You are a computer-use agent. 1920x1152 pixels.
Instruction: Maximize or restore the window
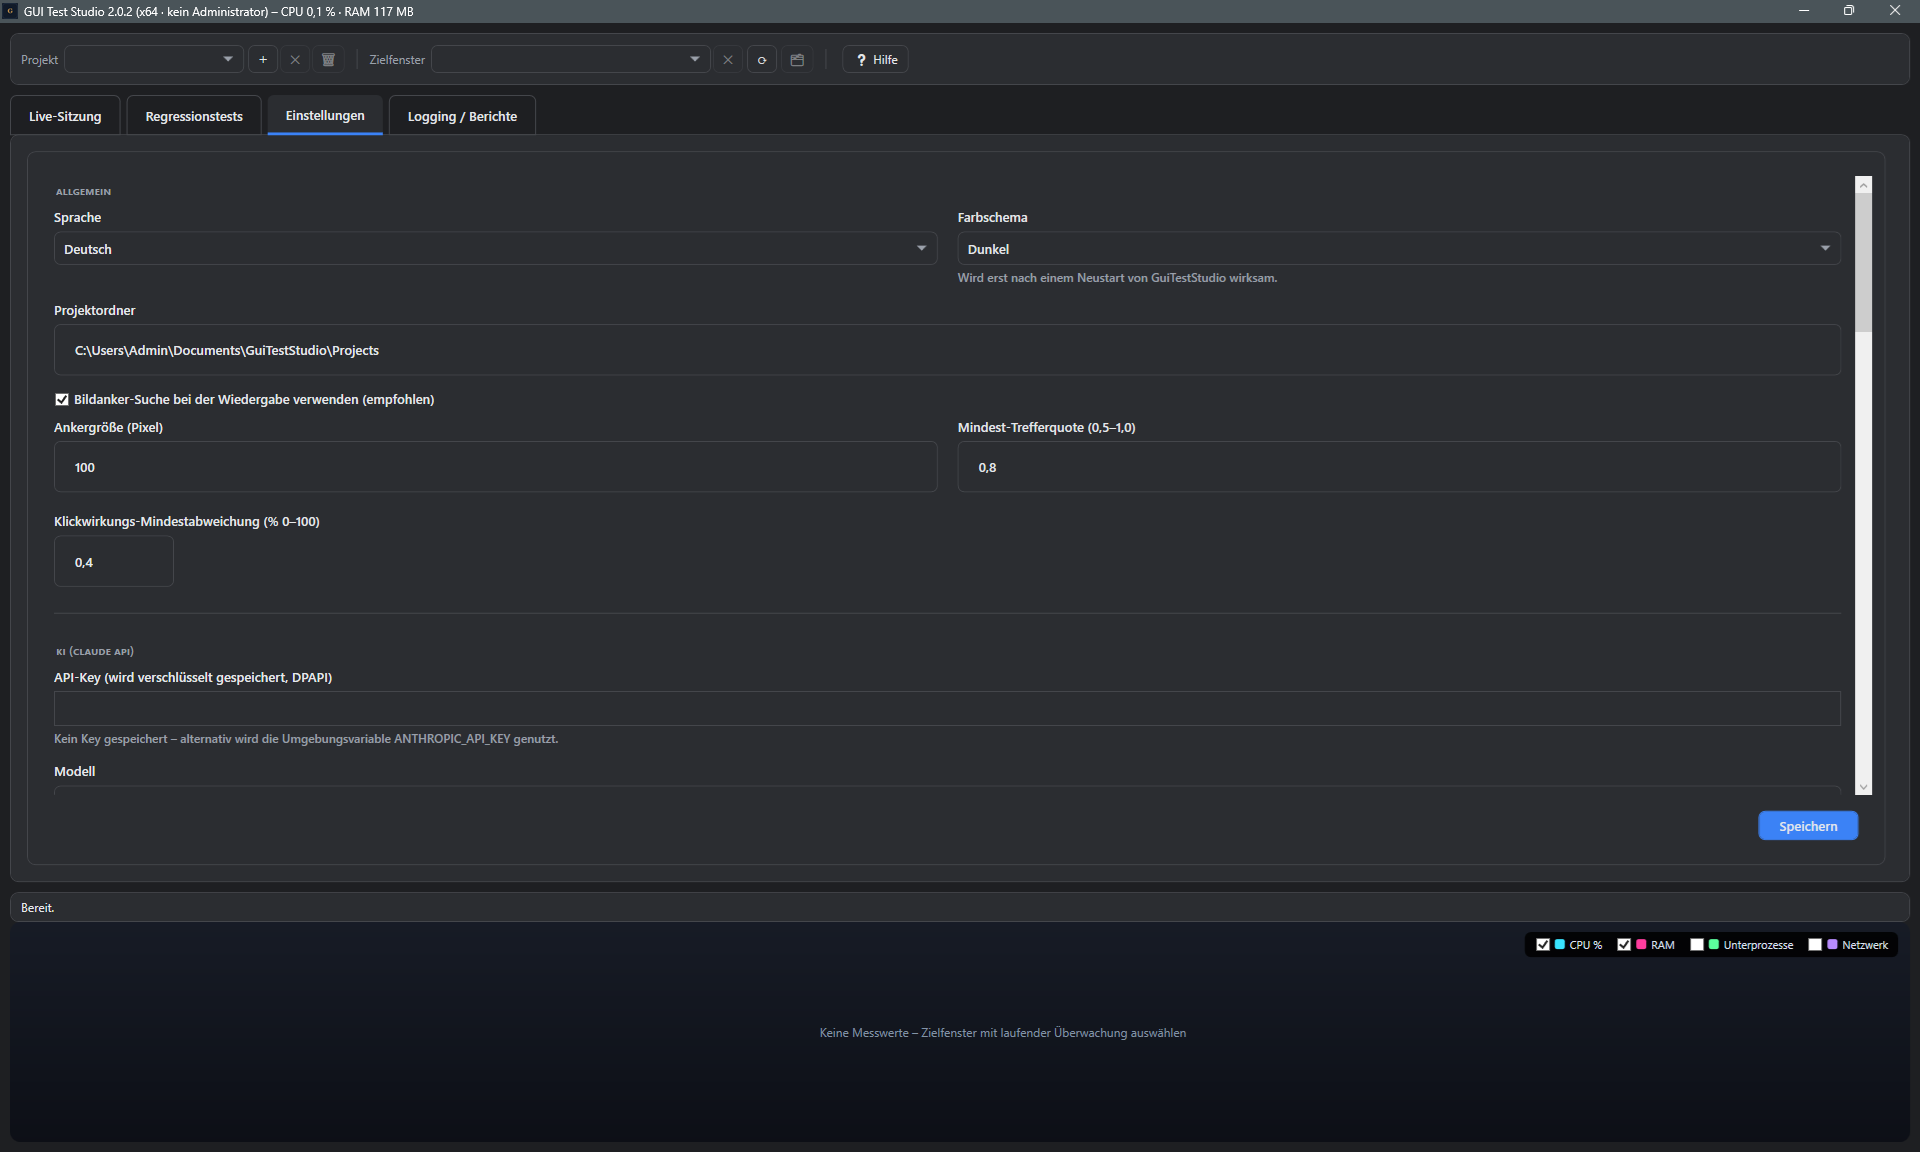[1849, 11]
